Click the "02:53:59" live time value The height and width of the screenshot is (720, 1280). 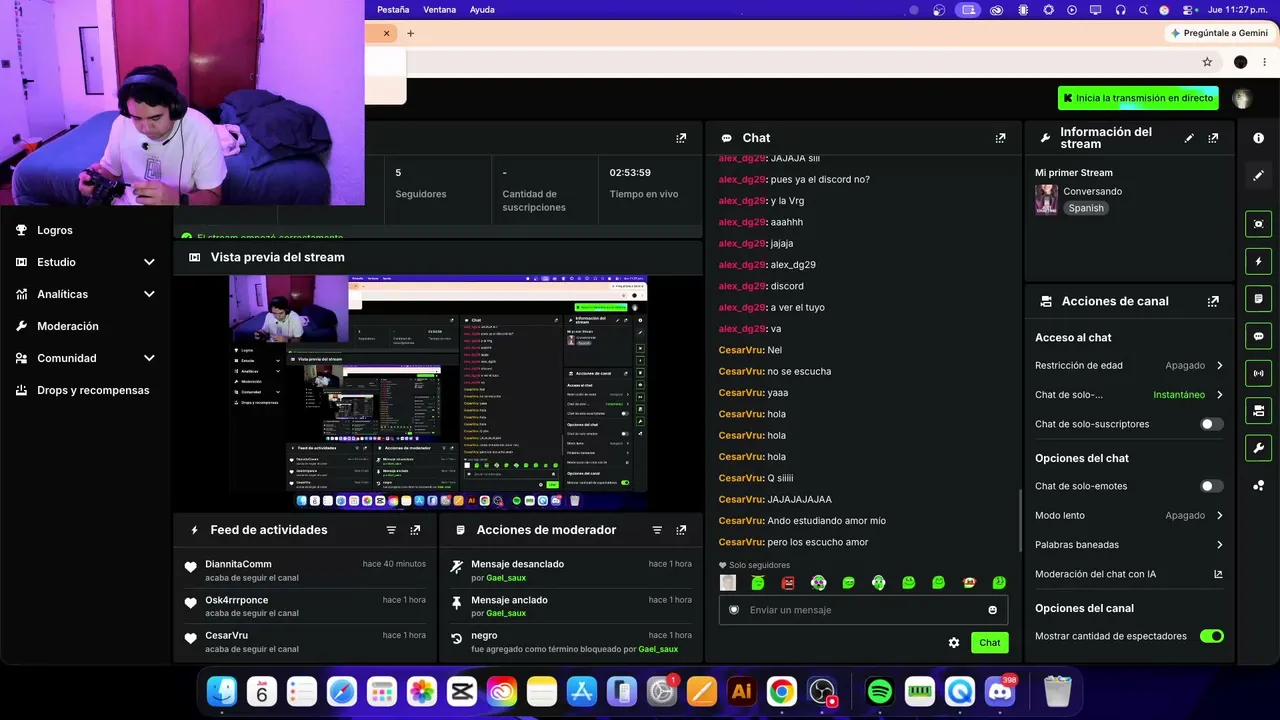click(x=630, y=173)
